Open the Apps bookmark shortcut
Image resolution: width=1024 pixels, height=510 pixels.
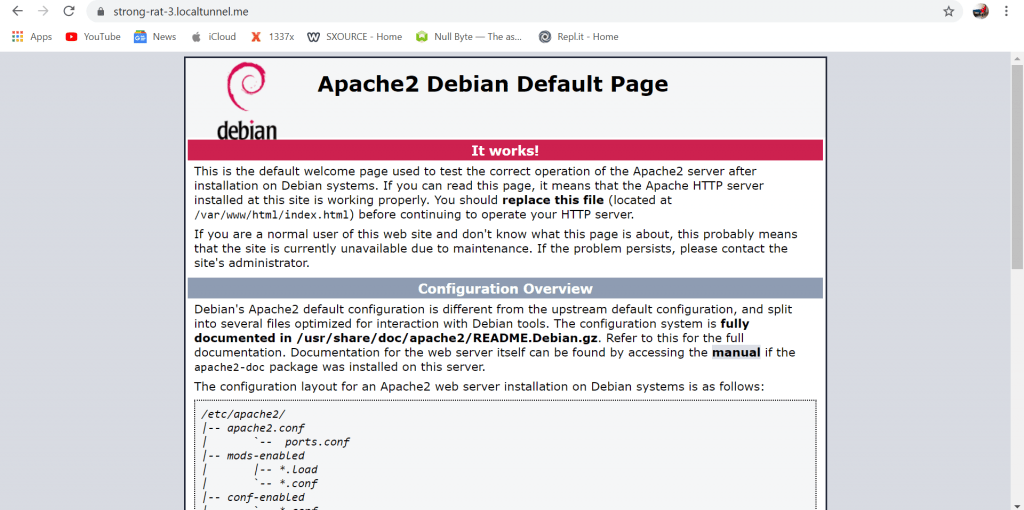32,37
